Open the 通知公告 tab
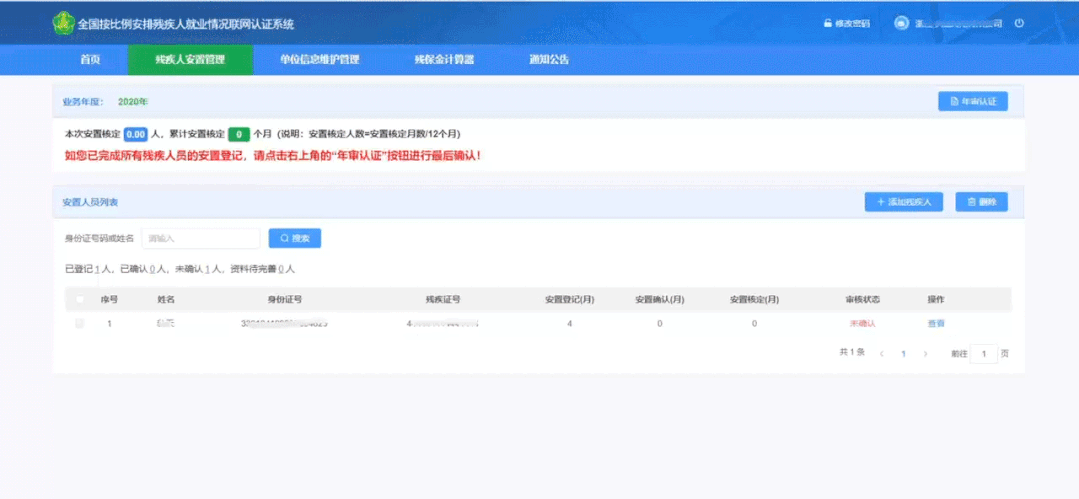Image resolution: width=1079 pixels, height=499 pixels. 549,60
